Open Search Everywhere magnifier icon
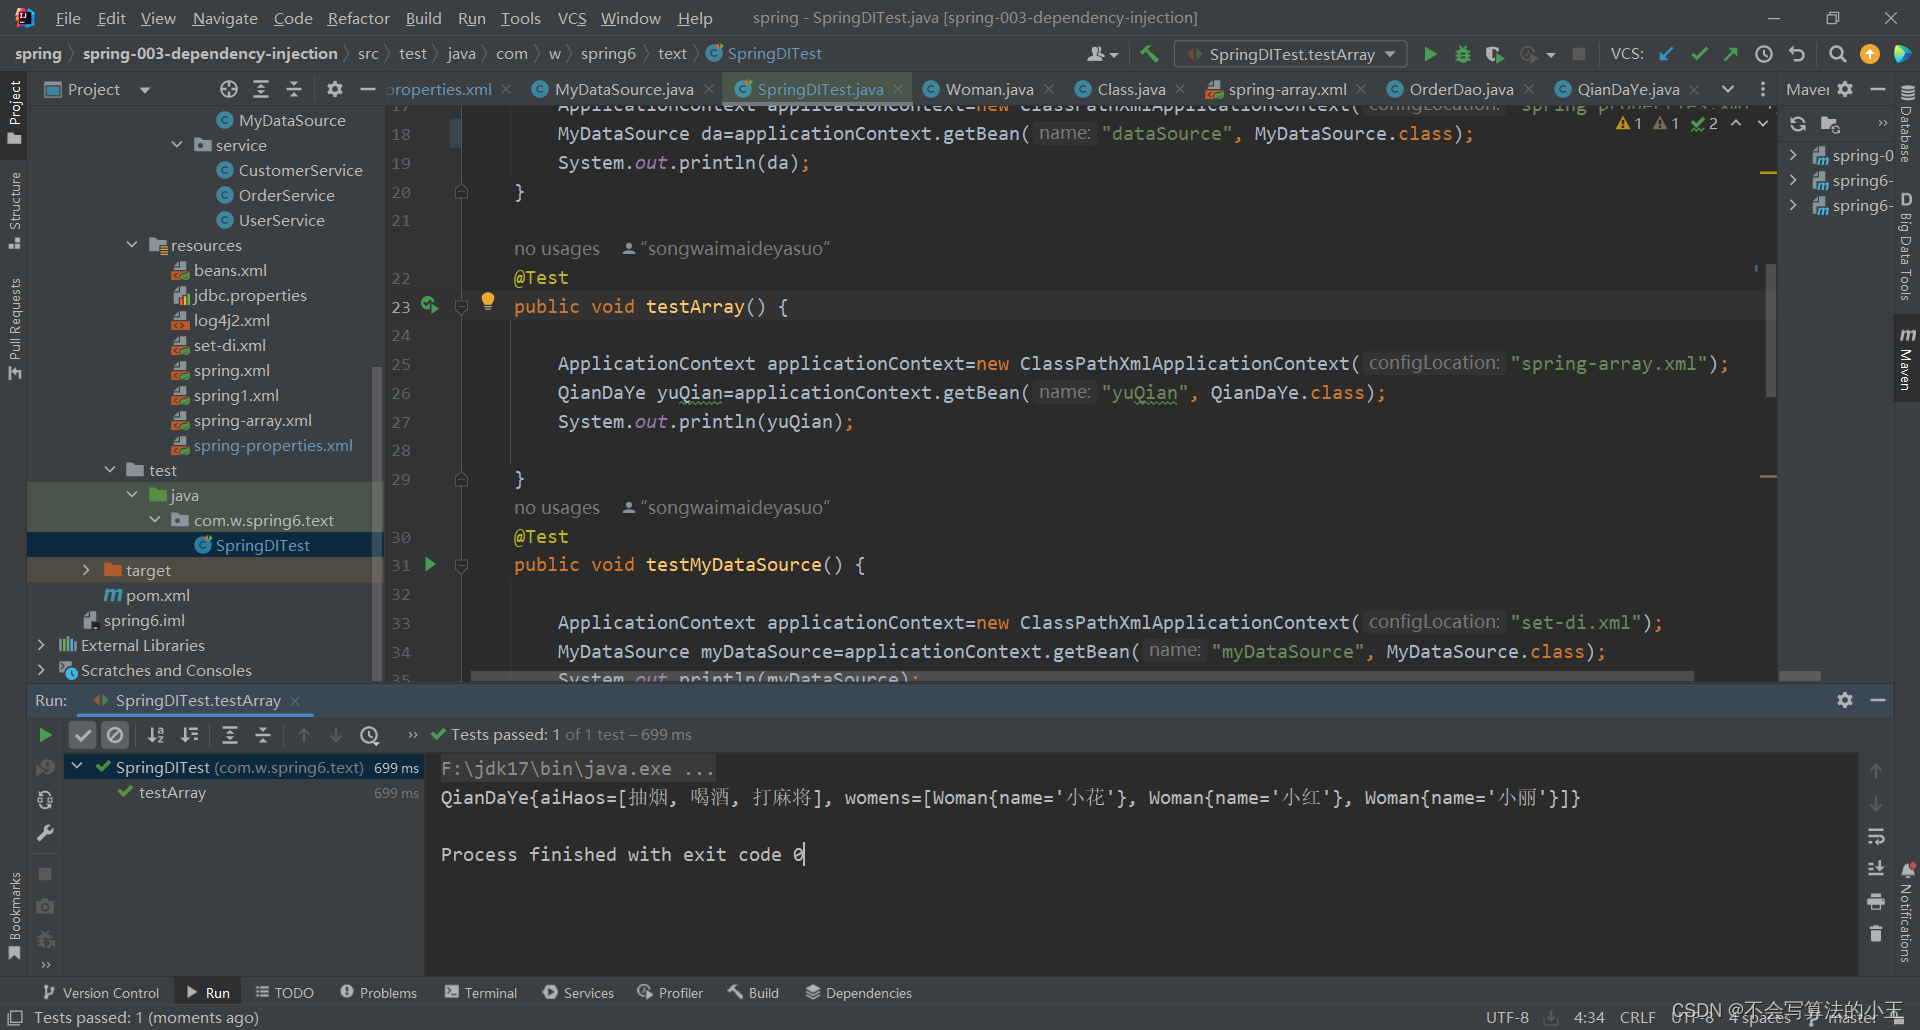Screen dimensions: 1920x1030 pyautogui.click(x=1837, y=54)
